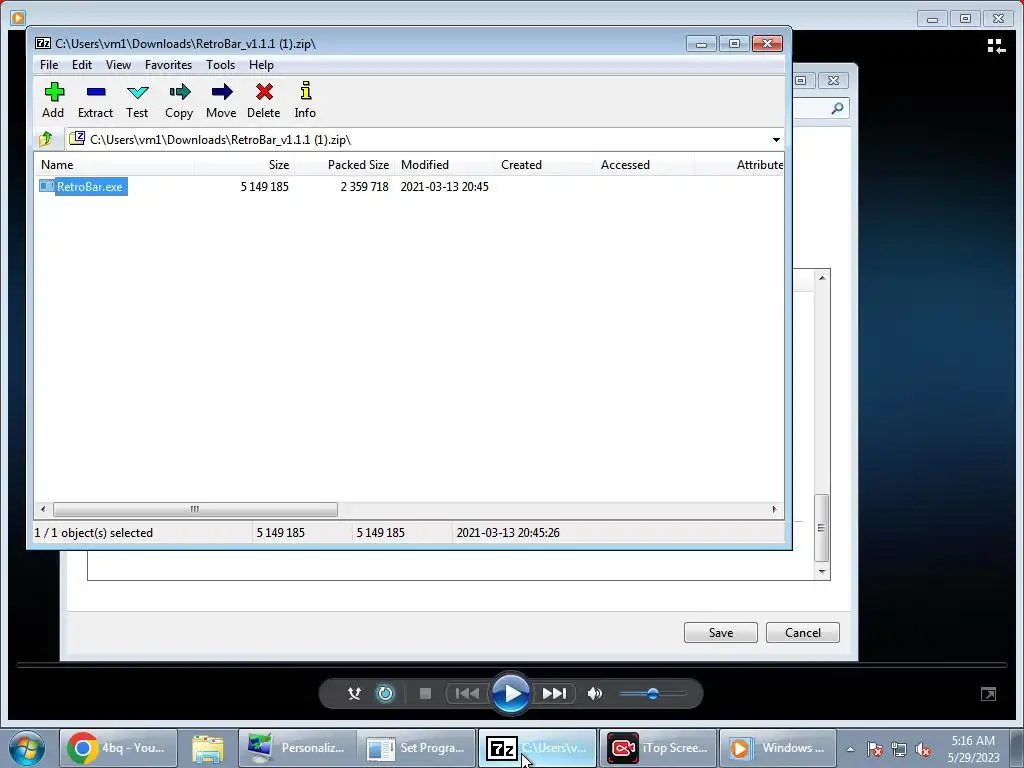
Task: Extract the archive with the Extract icon
Action: (x=95, y=100)
